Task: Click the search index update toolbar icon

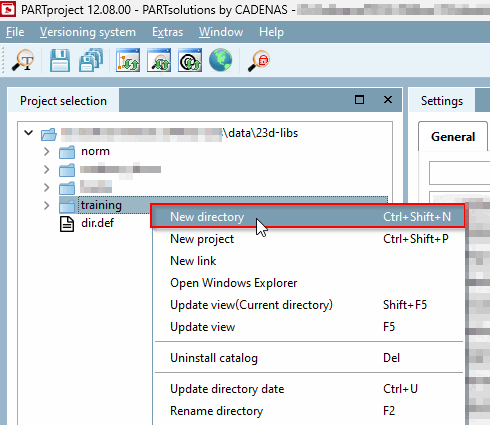Action: coord(159,60)
